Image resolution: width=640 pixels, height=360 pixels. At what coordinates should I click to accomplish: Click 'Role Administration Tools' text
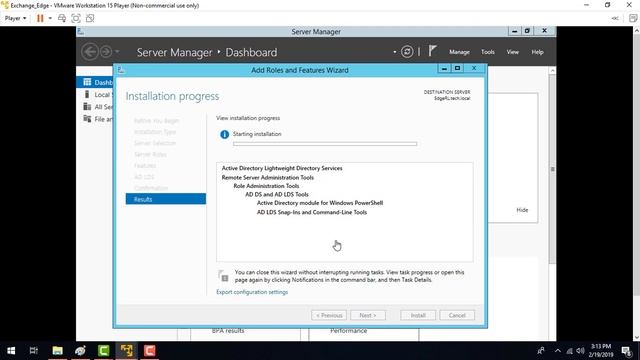click(x=266, y=186)
